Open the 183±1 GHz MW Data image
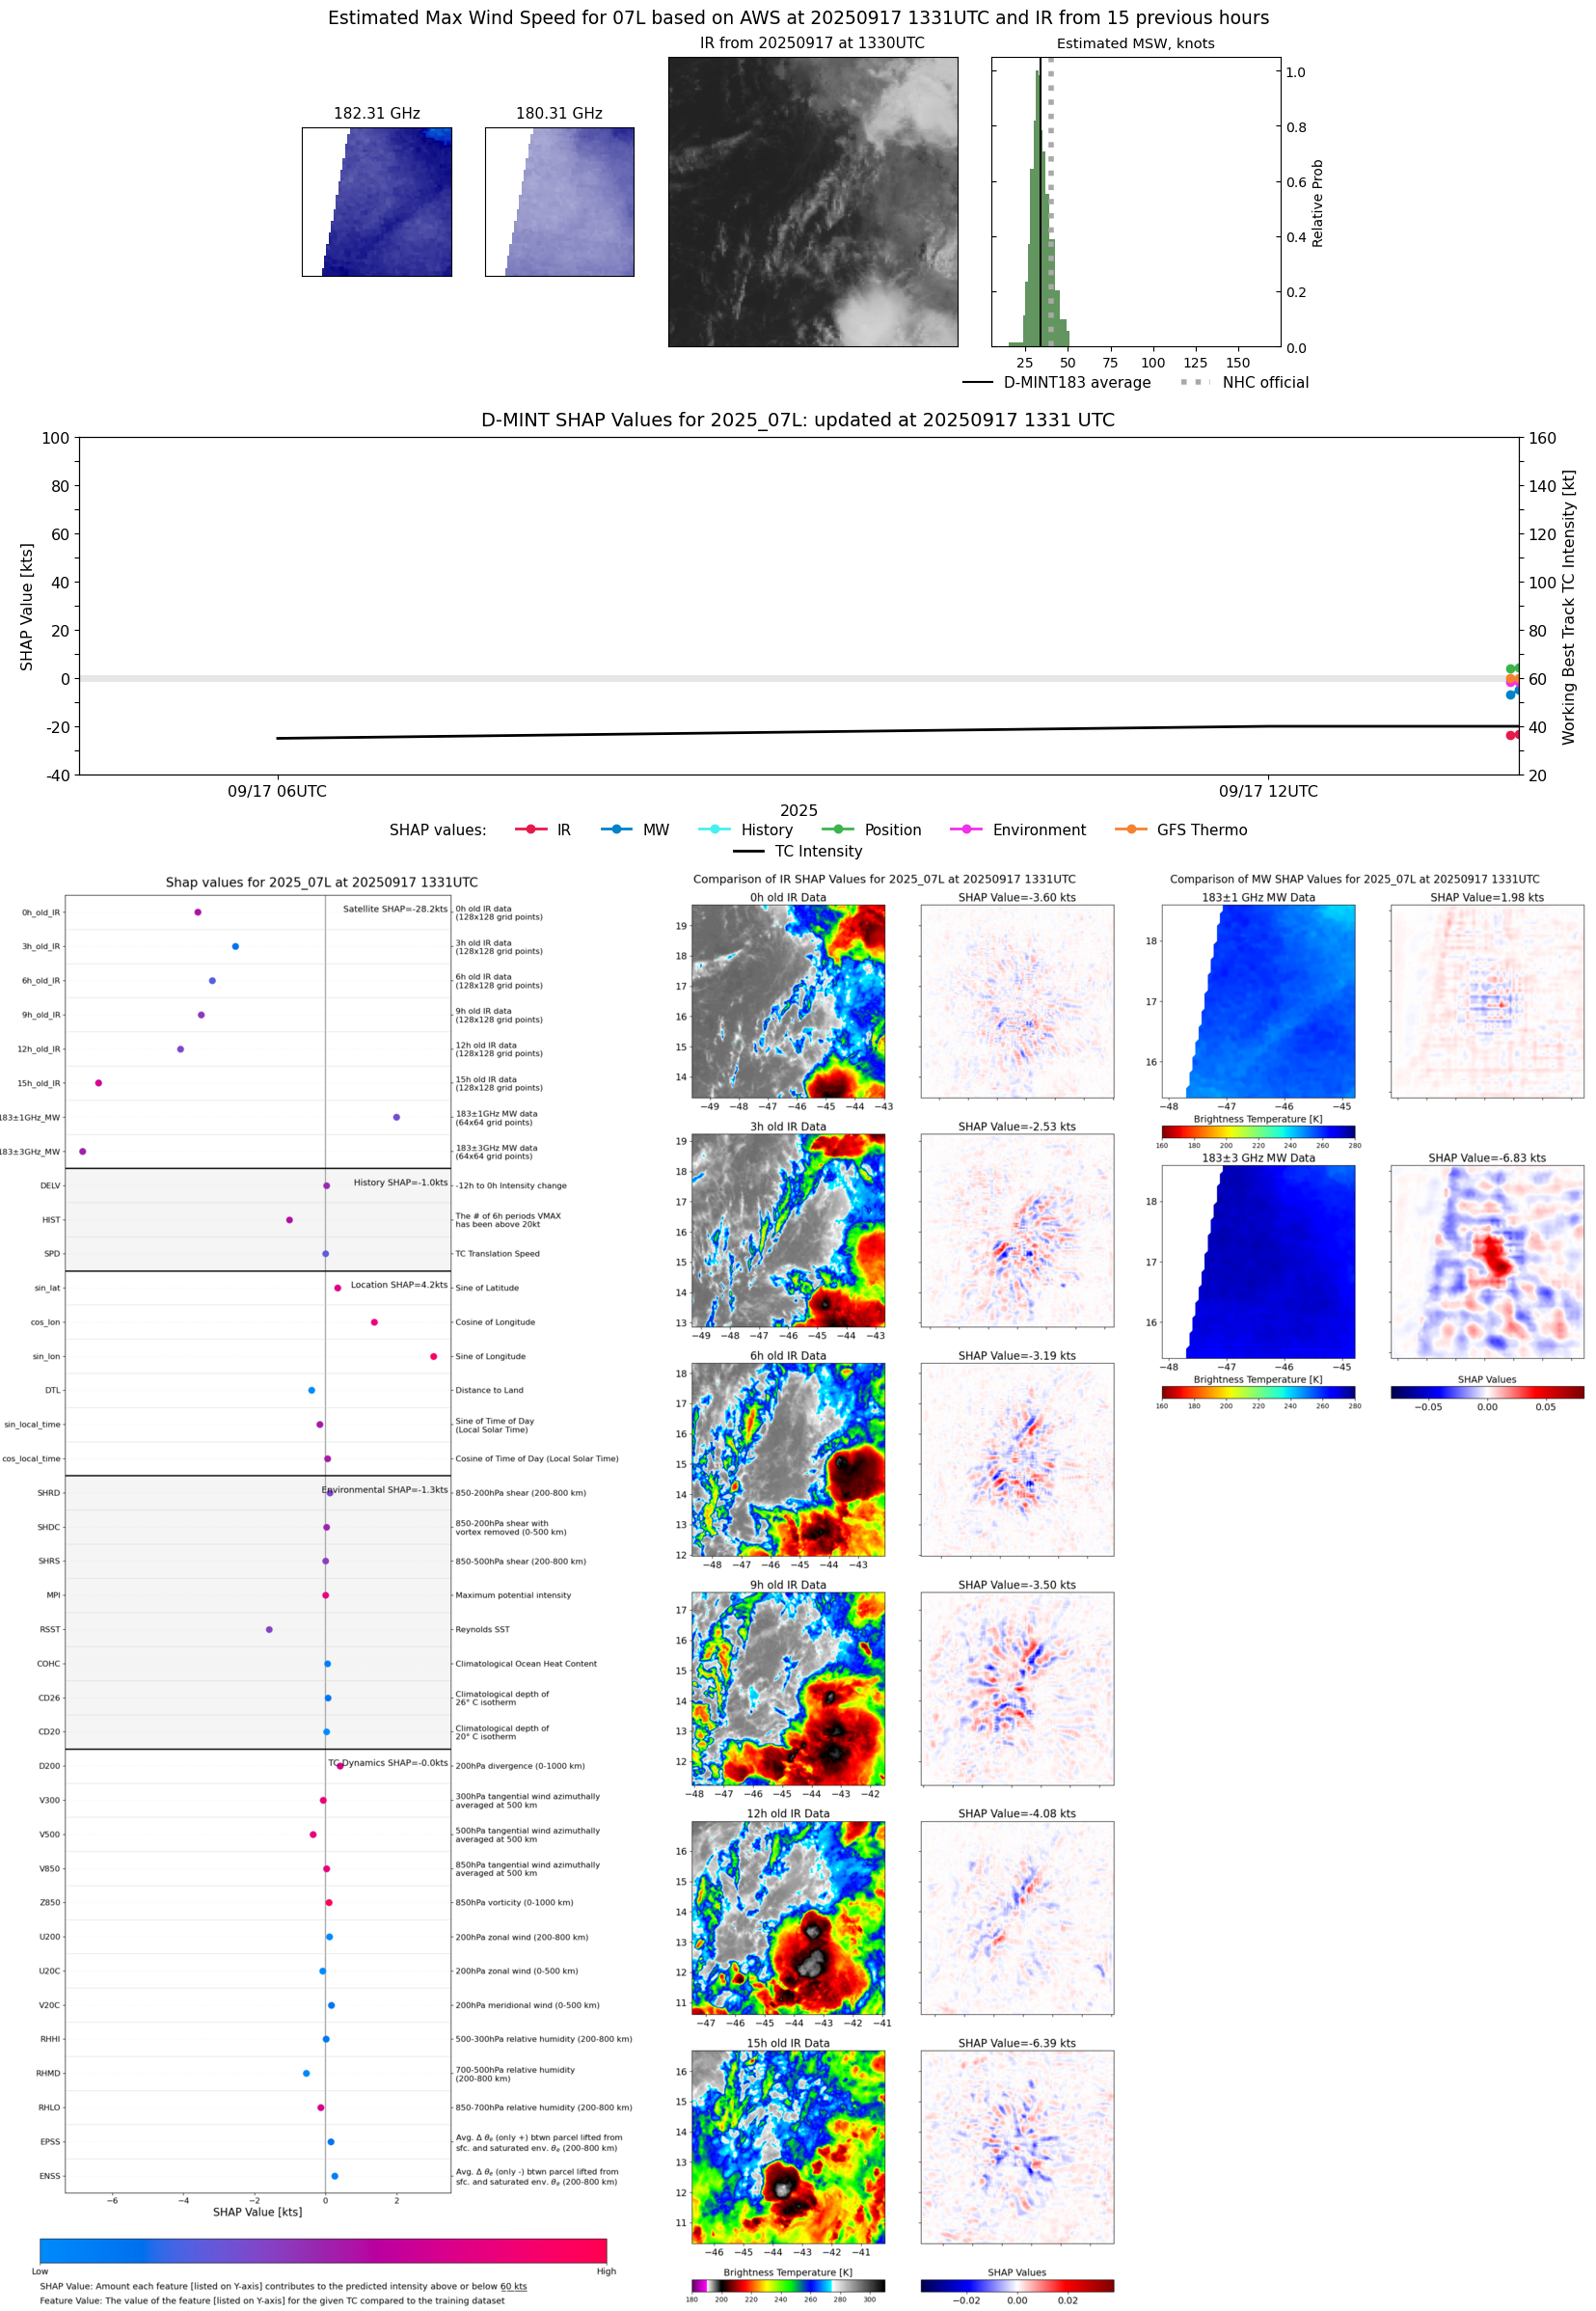Viewport: 1596px width, 2311px height. point(1258,1001)
